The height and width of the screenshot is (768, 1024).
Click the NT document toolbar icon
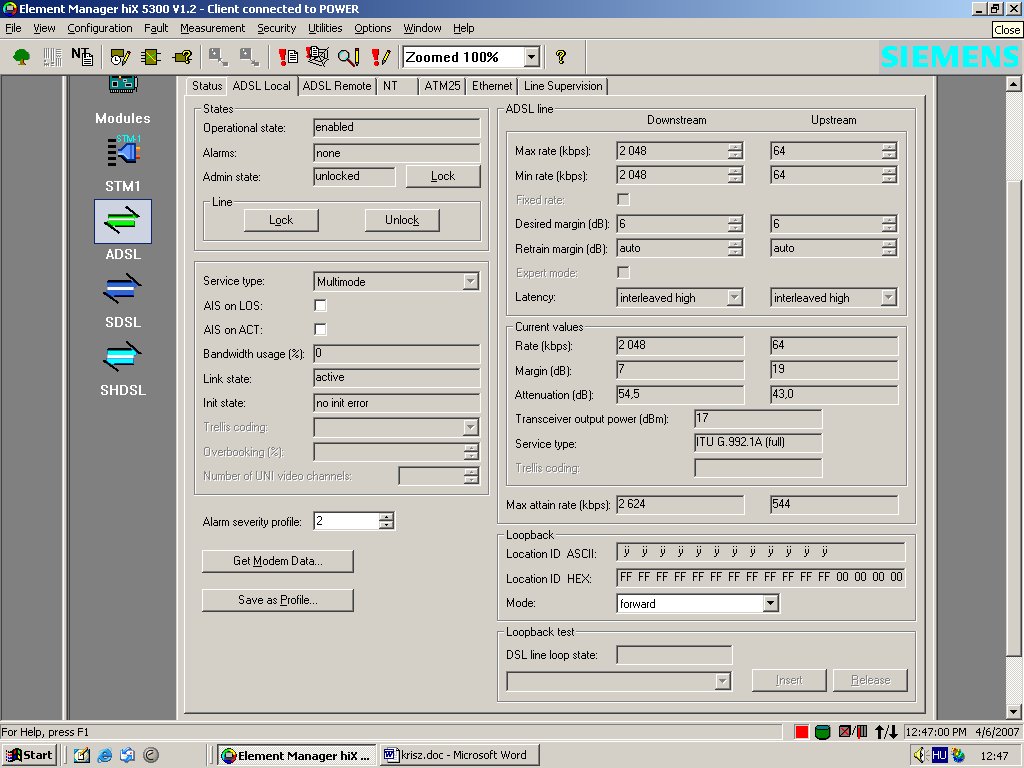[x=82, y=57]
